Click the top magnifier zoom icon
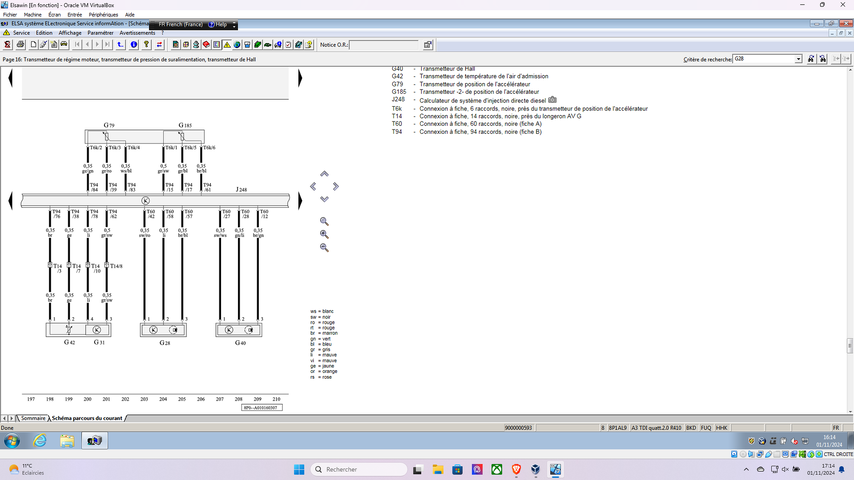This screenshot has height=480, width=854. tap(324, 221)
